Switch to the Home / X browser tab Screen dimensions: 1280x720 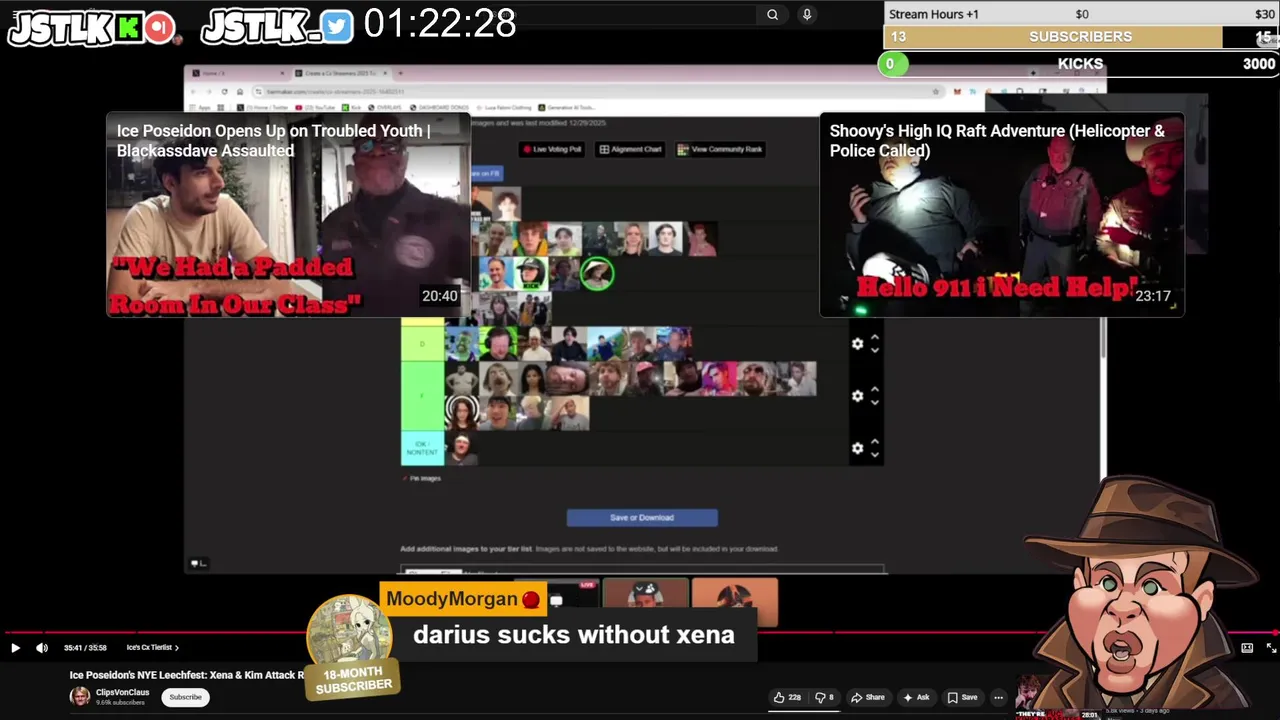pyautogui.click(x=238, y=73)
